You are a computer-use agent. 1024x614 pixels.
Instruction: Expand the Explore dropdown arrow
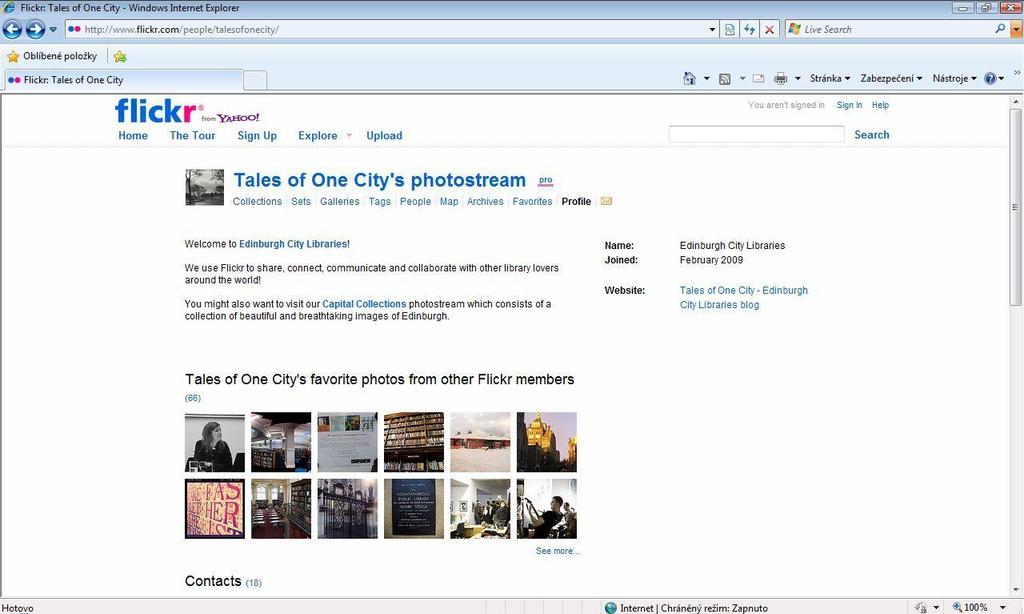[349, 136]
